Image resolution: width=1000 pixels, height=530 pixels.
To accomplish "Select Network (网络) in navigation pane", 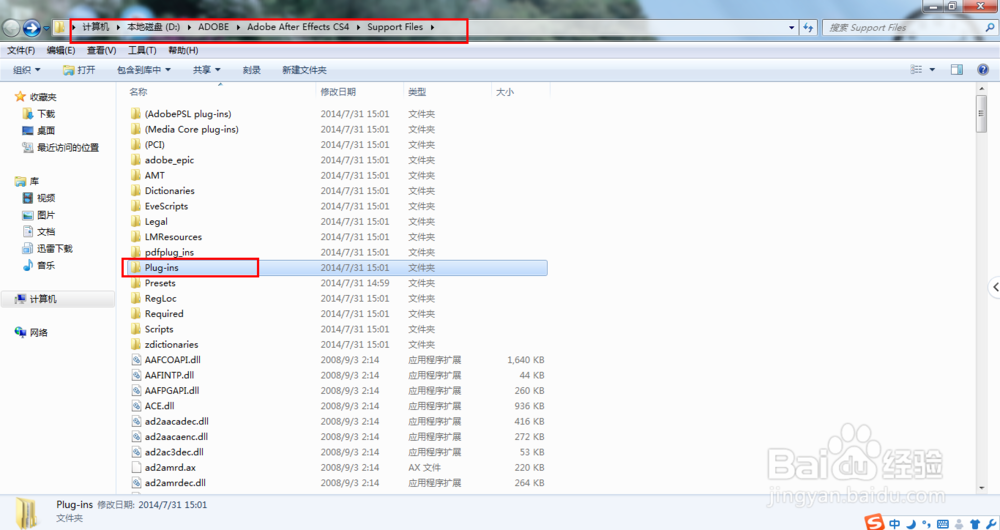I will (x=31, y=332).
